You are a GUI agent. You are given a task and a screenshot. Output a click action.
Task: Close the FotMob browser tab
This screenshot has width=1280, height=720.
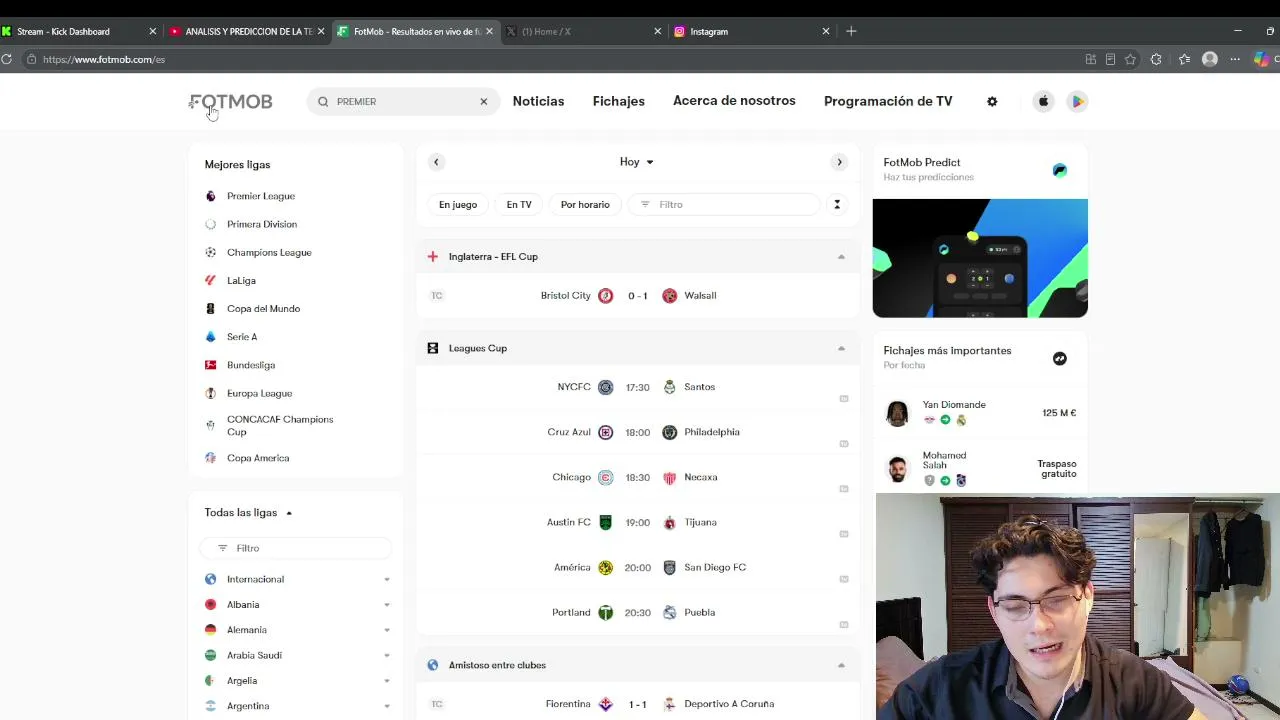pyautogui.click(x=489, y=31)
